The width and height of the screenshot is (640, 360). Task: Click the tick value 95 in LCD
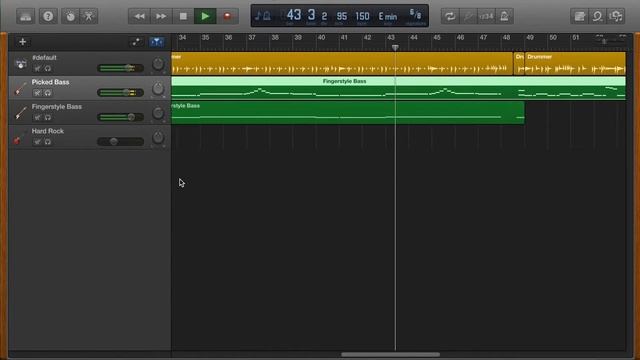click(x=341, y=16)
